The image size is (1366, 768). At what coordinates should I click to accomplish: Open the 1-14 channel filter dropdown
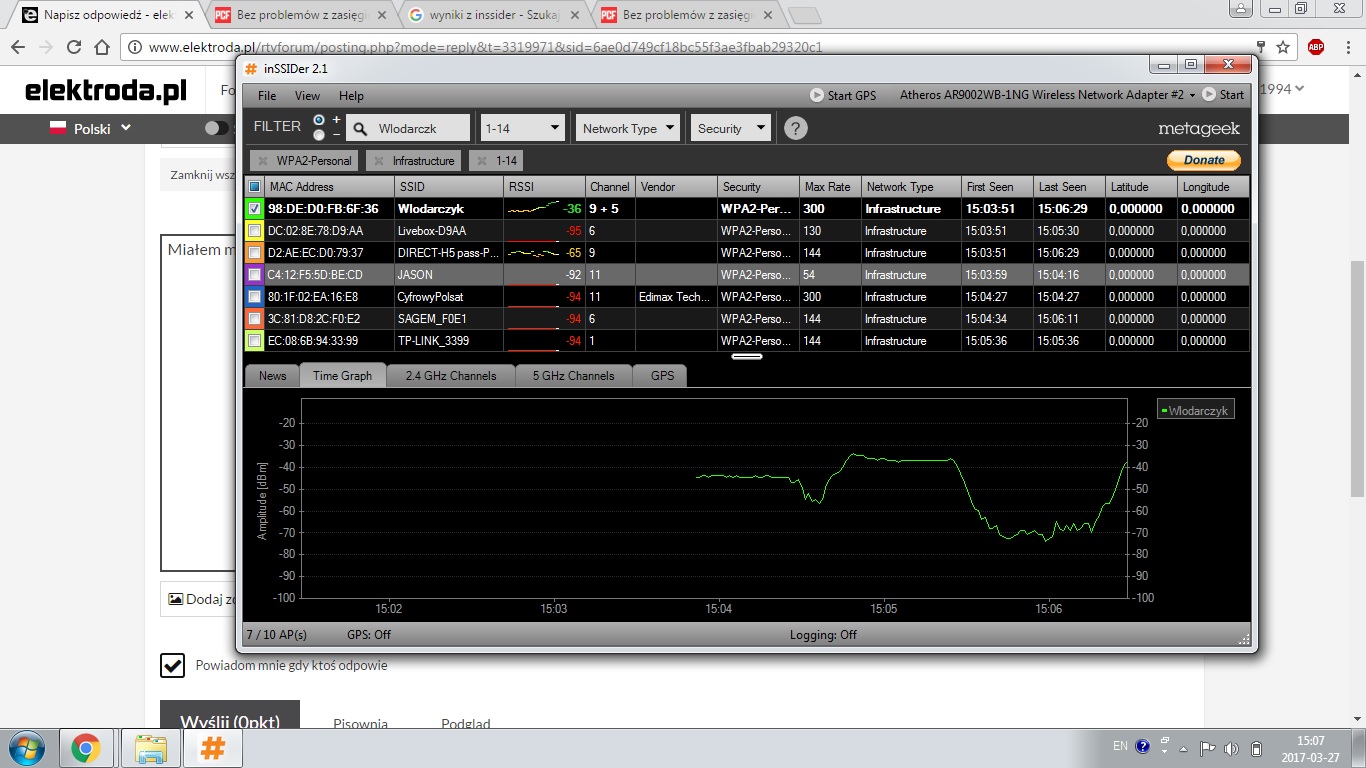pyautogui.click(x=523, y=128)
